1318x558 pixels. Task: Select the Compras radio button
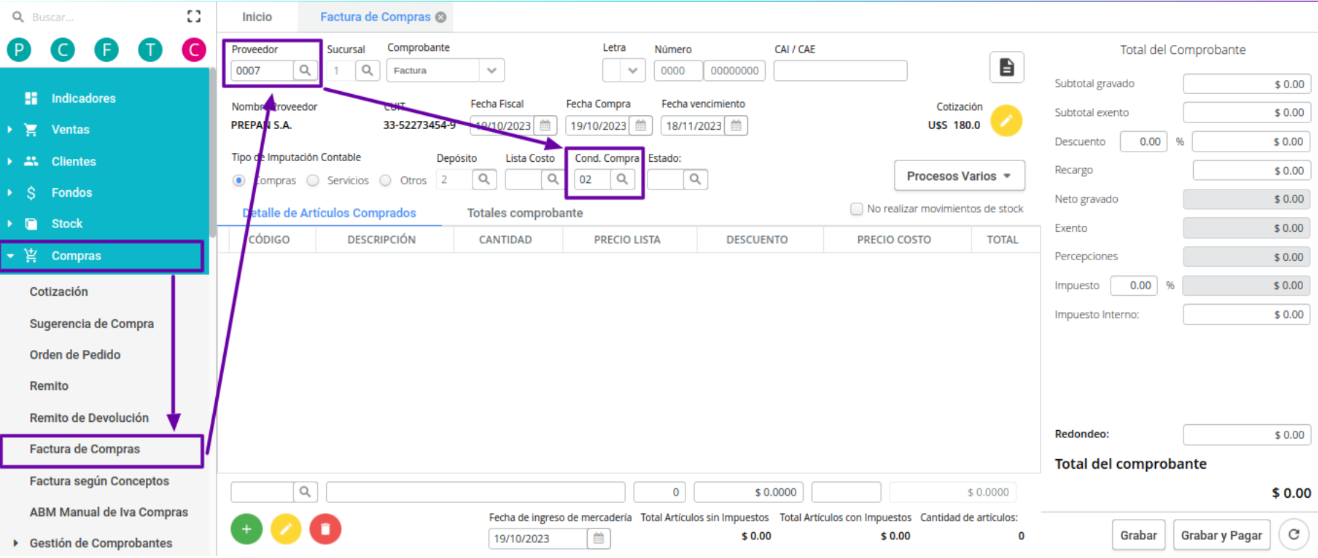tap(239, 180)
